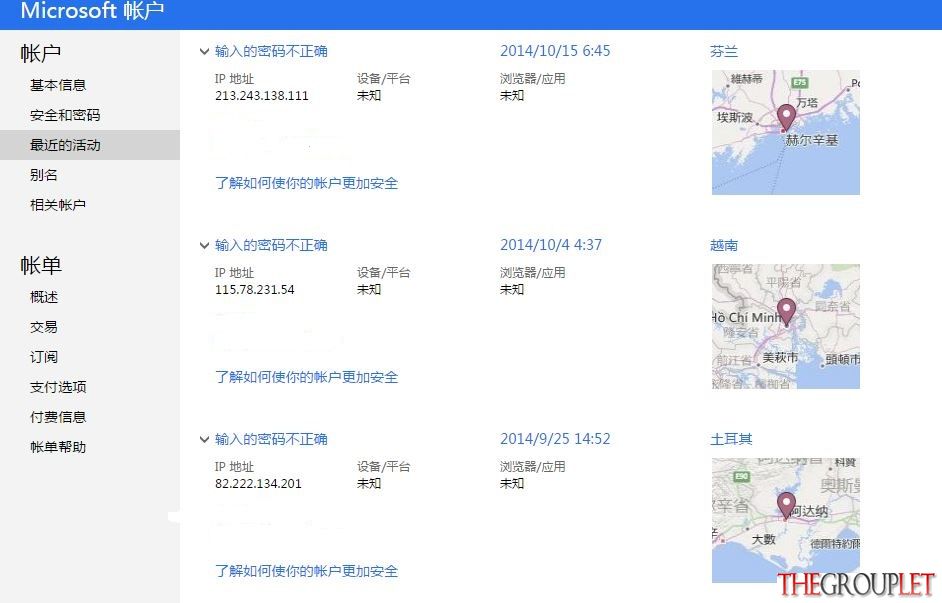
Task: Click 输入的密码不正确 link for Vietnam entry
Action: coord(271,246)
